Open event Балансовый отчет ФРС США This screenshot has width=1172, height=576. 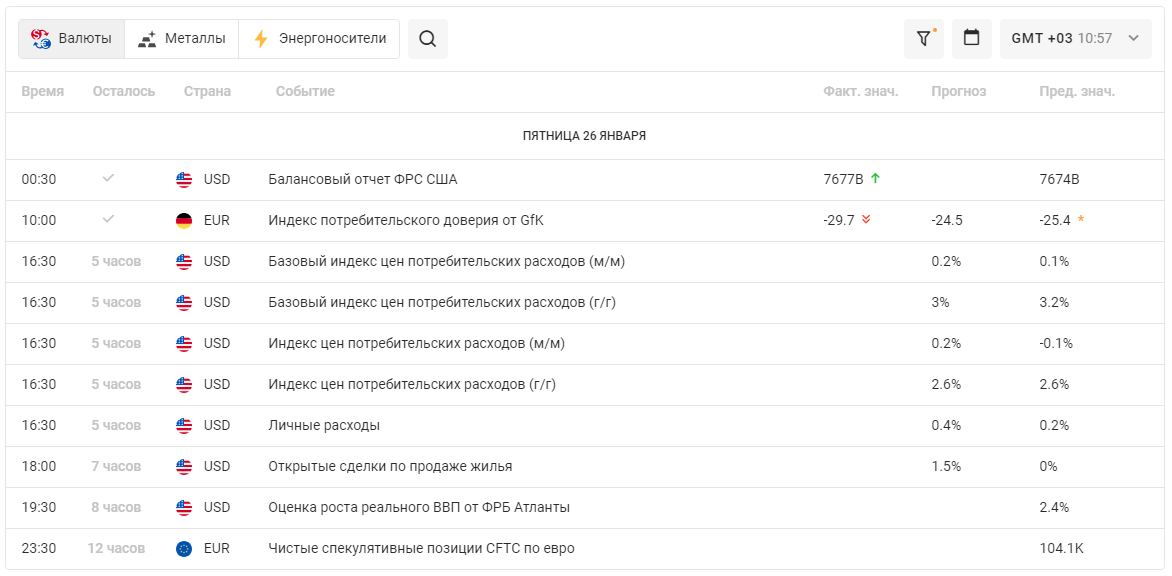pos(362,179)
